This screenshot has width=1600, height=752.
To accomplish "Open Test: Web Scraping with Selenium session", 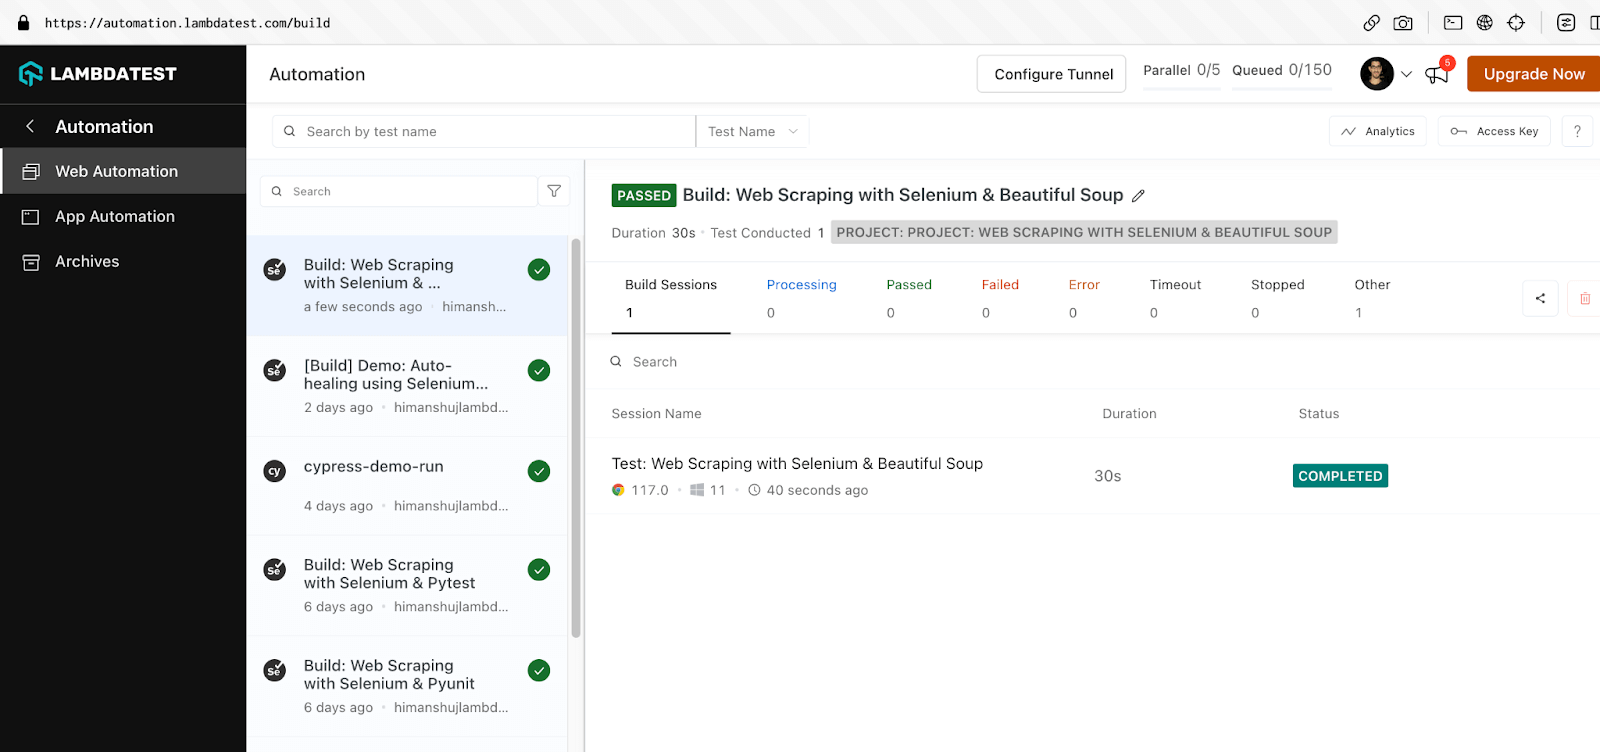I will [797, 464].
